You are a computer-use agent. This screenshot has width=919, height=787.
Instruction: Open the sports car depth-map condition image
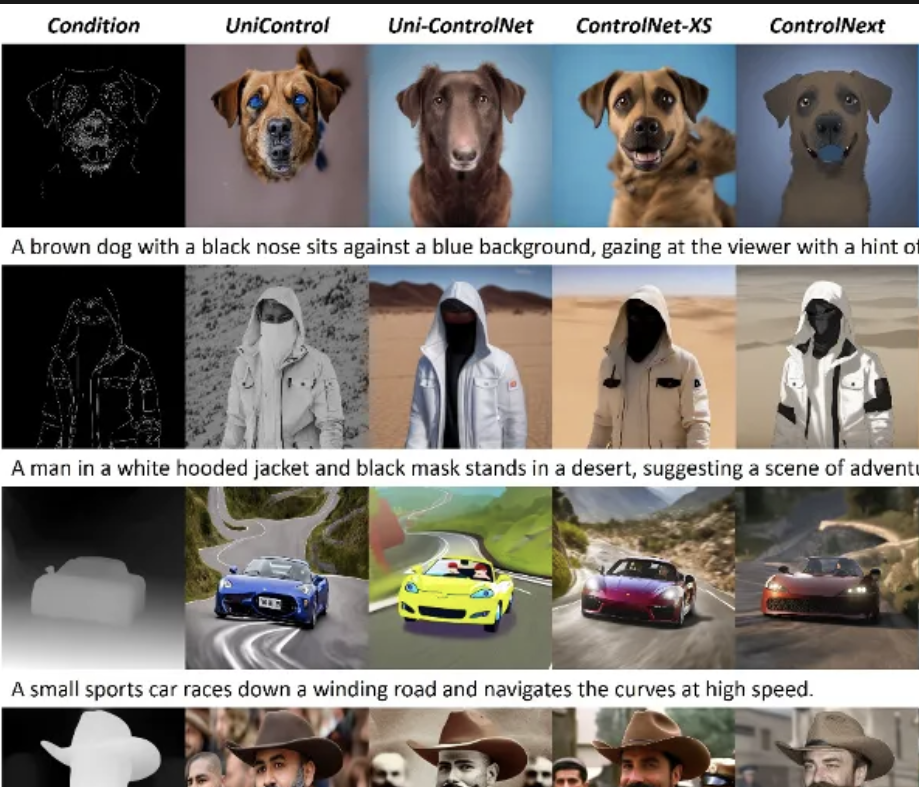92,578
